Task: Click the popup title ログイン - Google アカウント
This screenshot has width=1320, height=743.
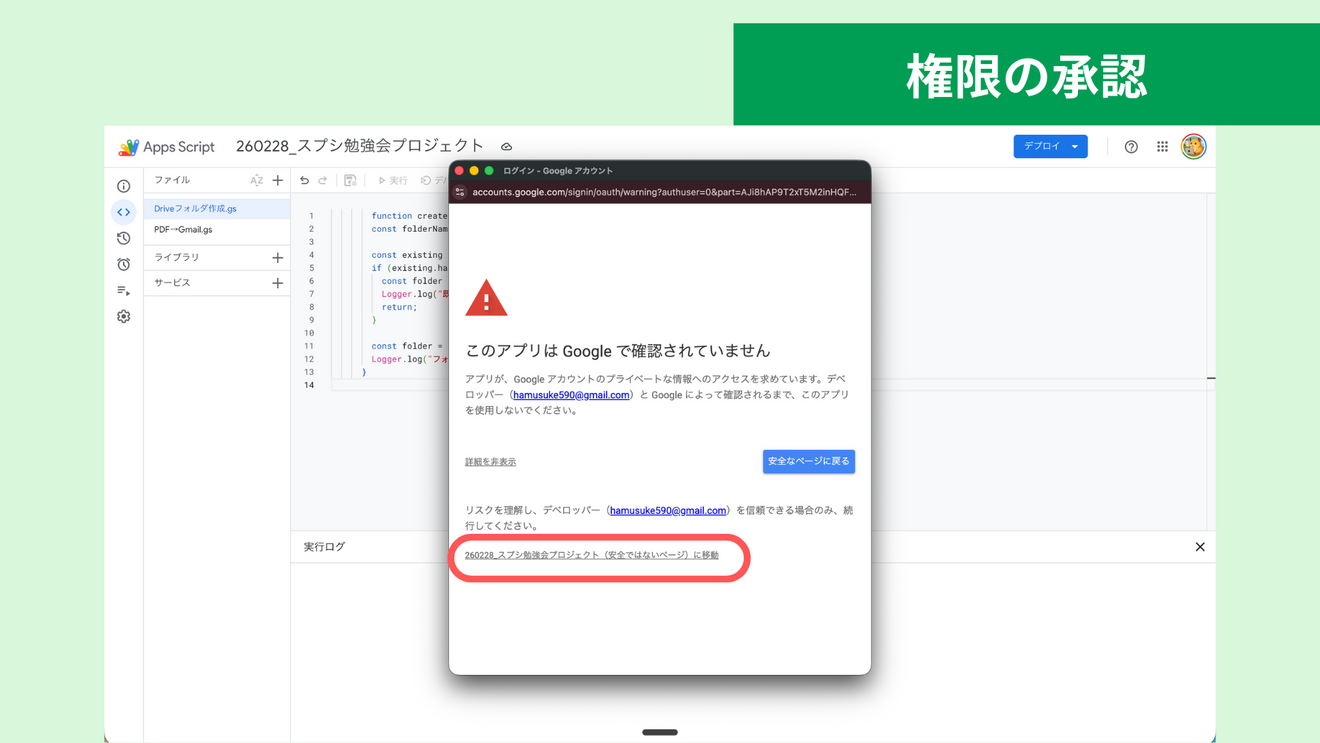Action: [558, 171]
